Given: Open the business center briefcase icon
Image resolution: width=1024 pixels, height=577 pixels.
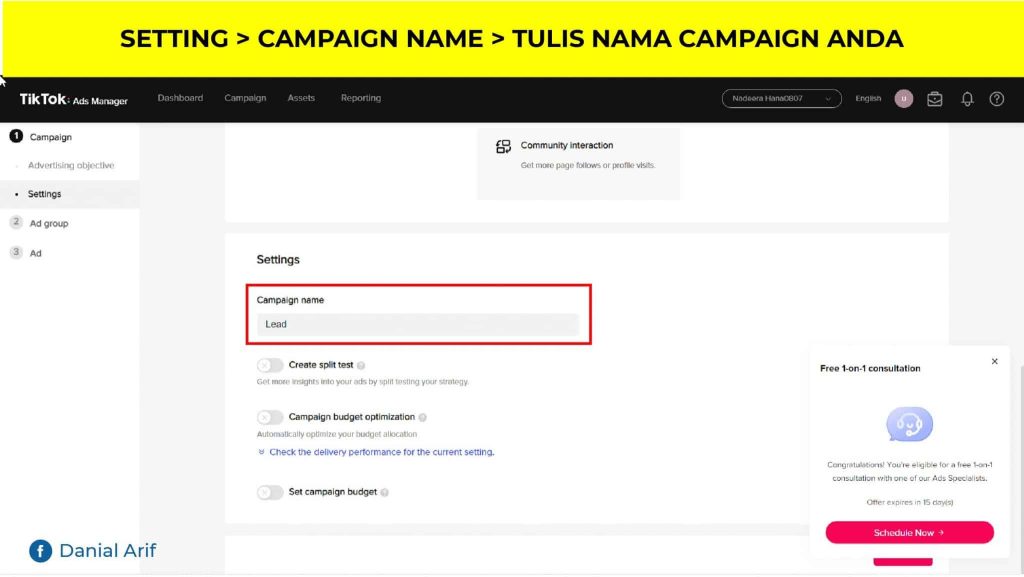Looking at the screenshot, I should [935, 99].
